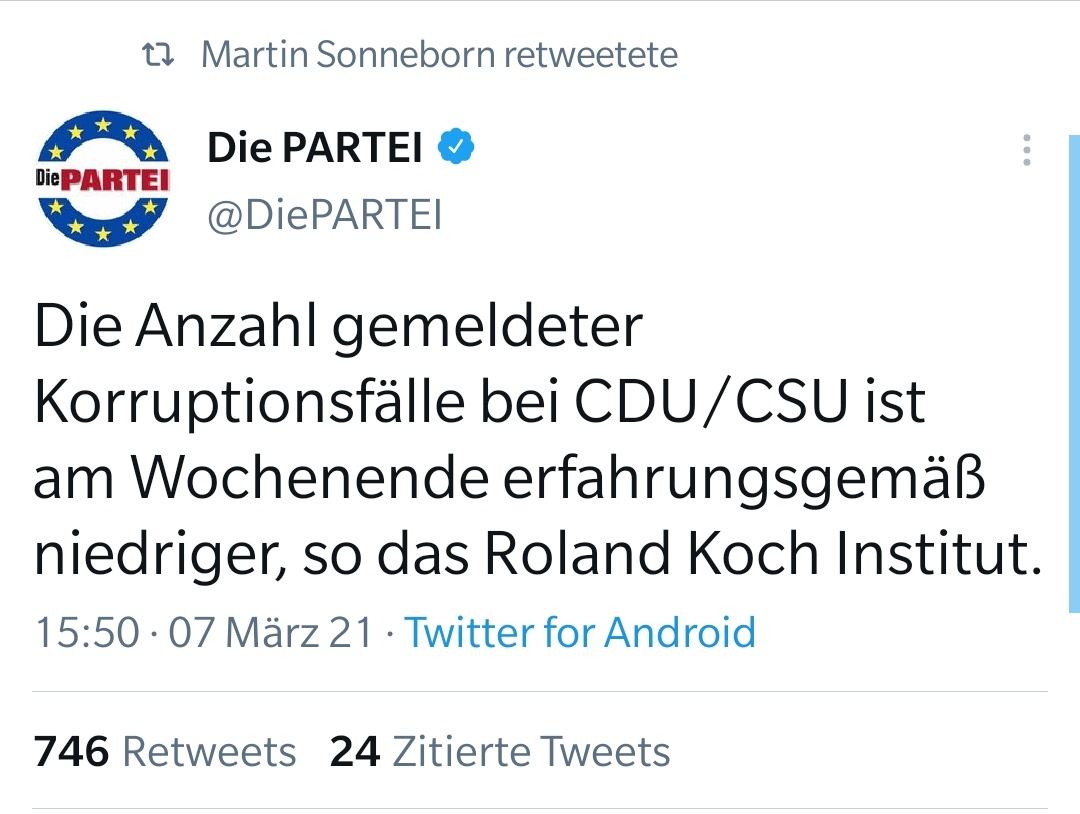Open the three-dot tweet options menu
1080x814 pixels.
click(1026, 150)
